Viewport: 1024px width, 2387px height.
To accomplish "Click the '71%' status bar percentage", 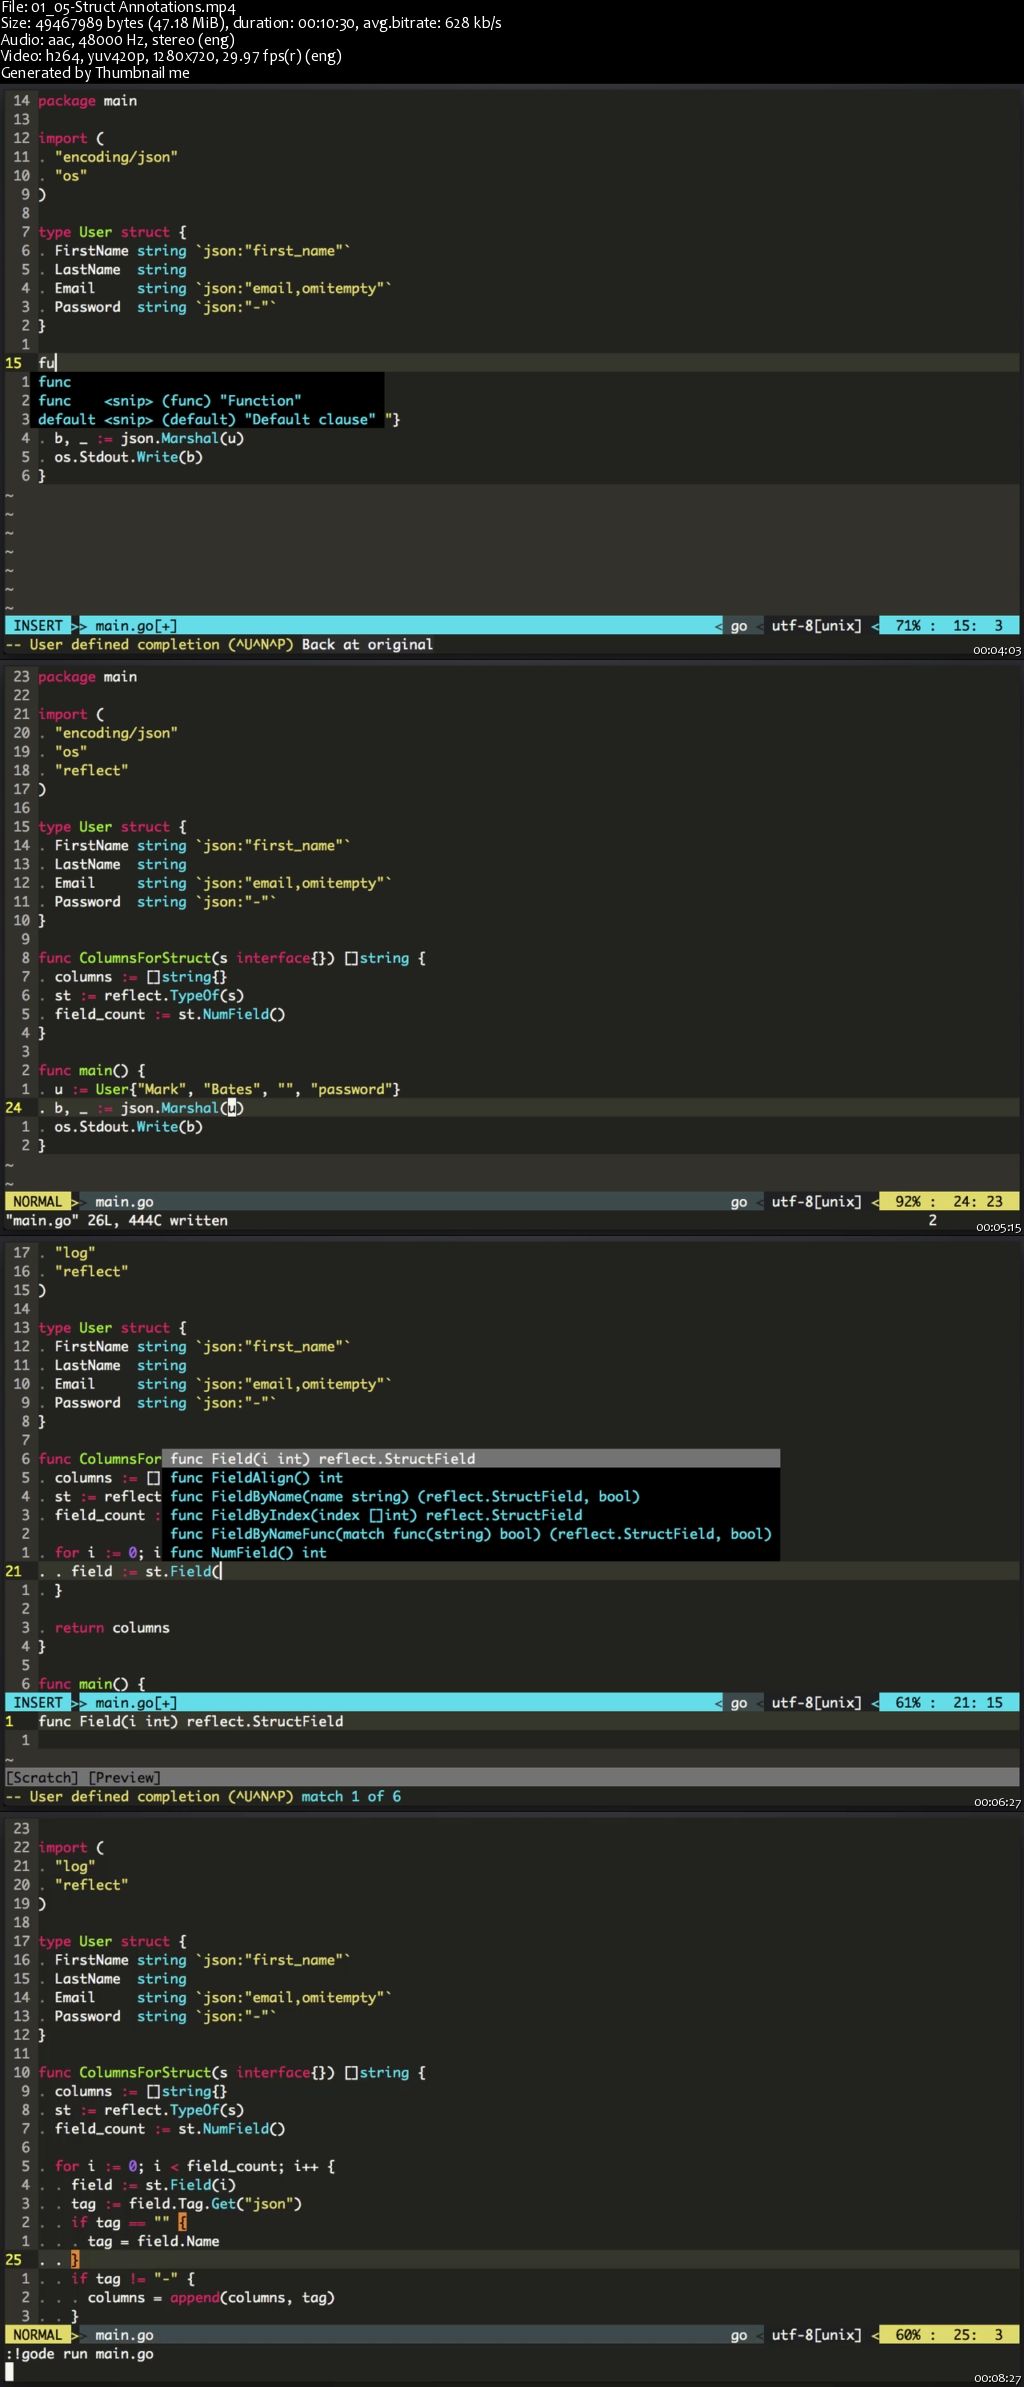I will (x=908, y=626).
